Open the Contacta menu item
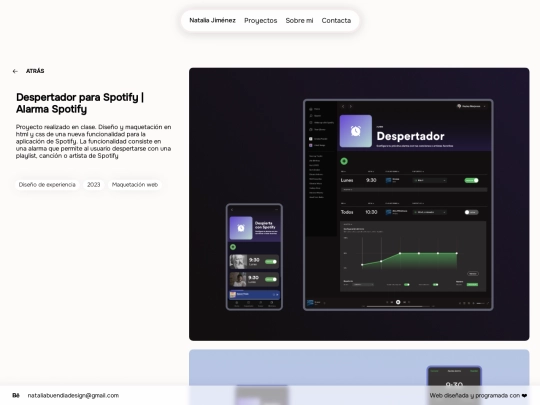 336,21
